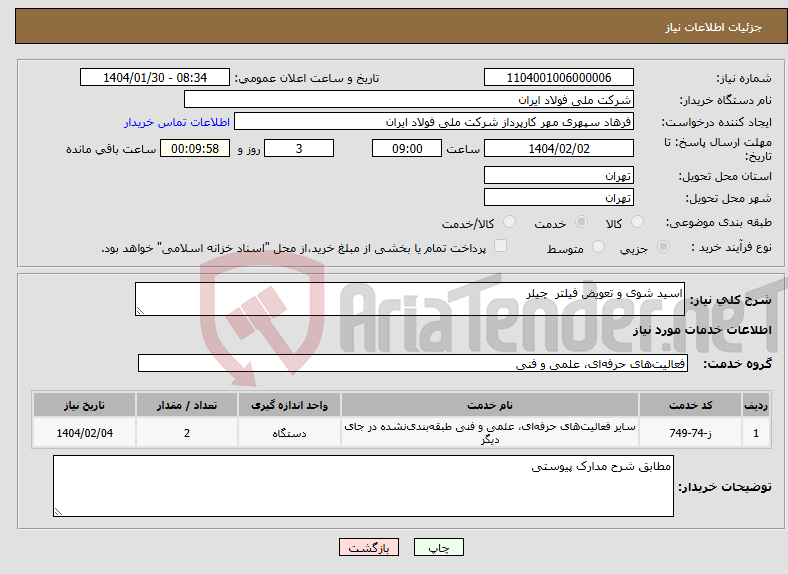Click the remaining days field showing 3
The height and width of the screenshot is (574, 788).
(299, 148)
